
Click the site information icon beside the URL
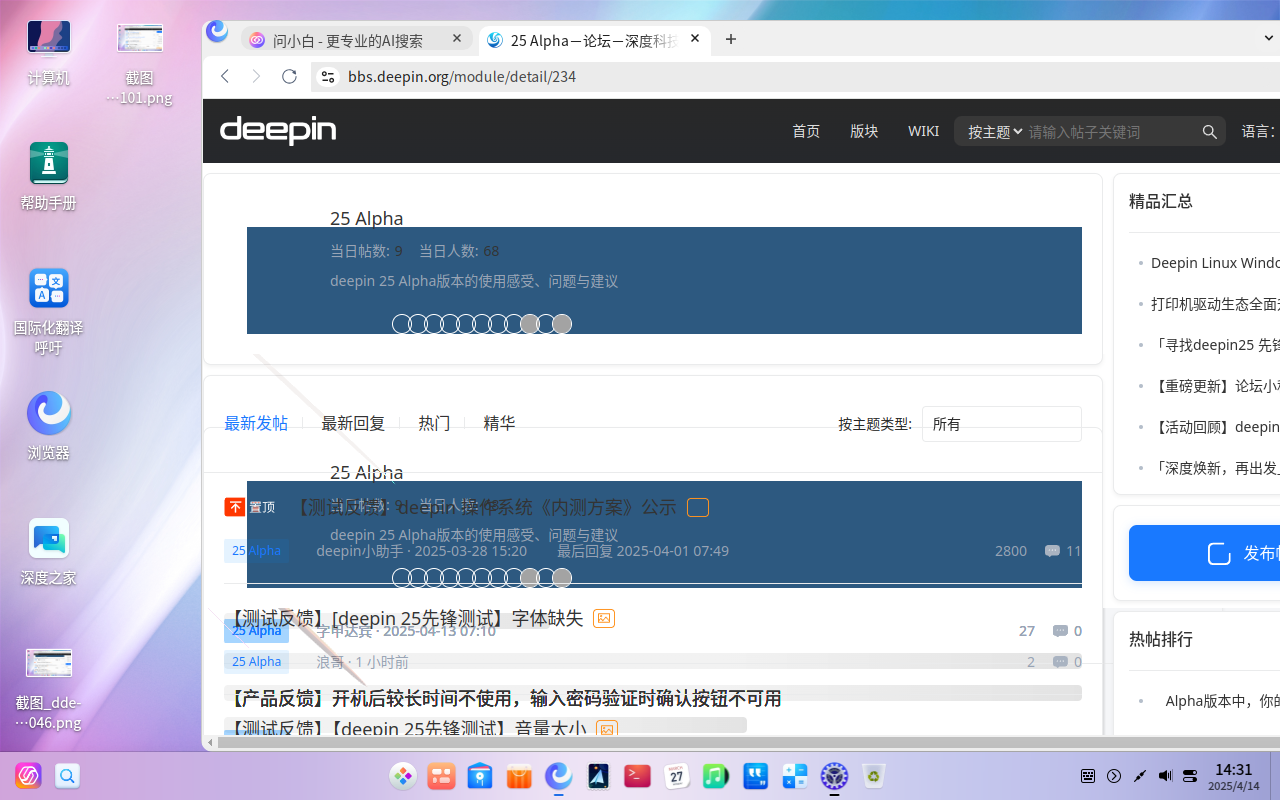coord(327,77)
